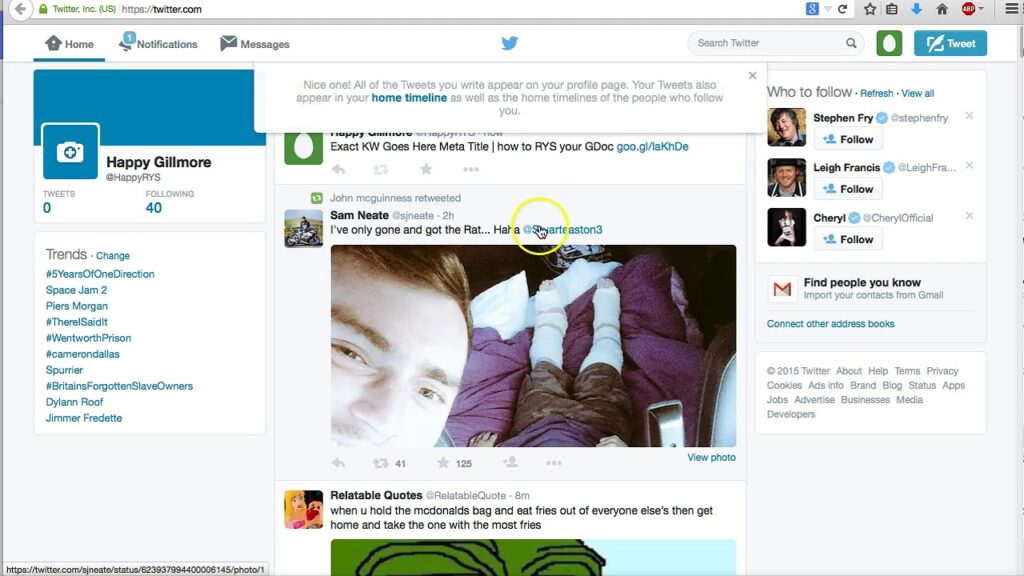Follow Stephen Fry

(x=848, y=139)
